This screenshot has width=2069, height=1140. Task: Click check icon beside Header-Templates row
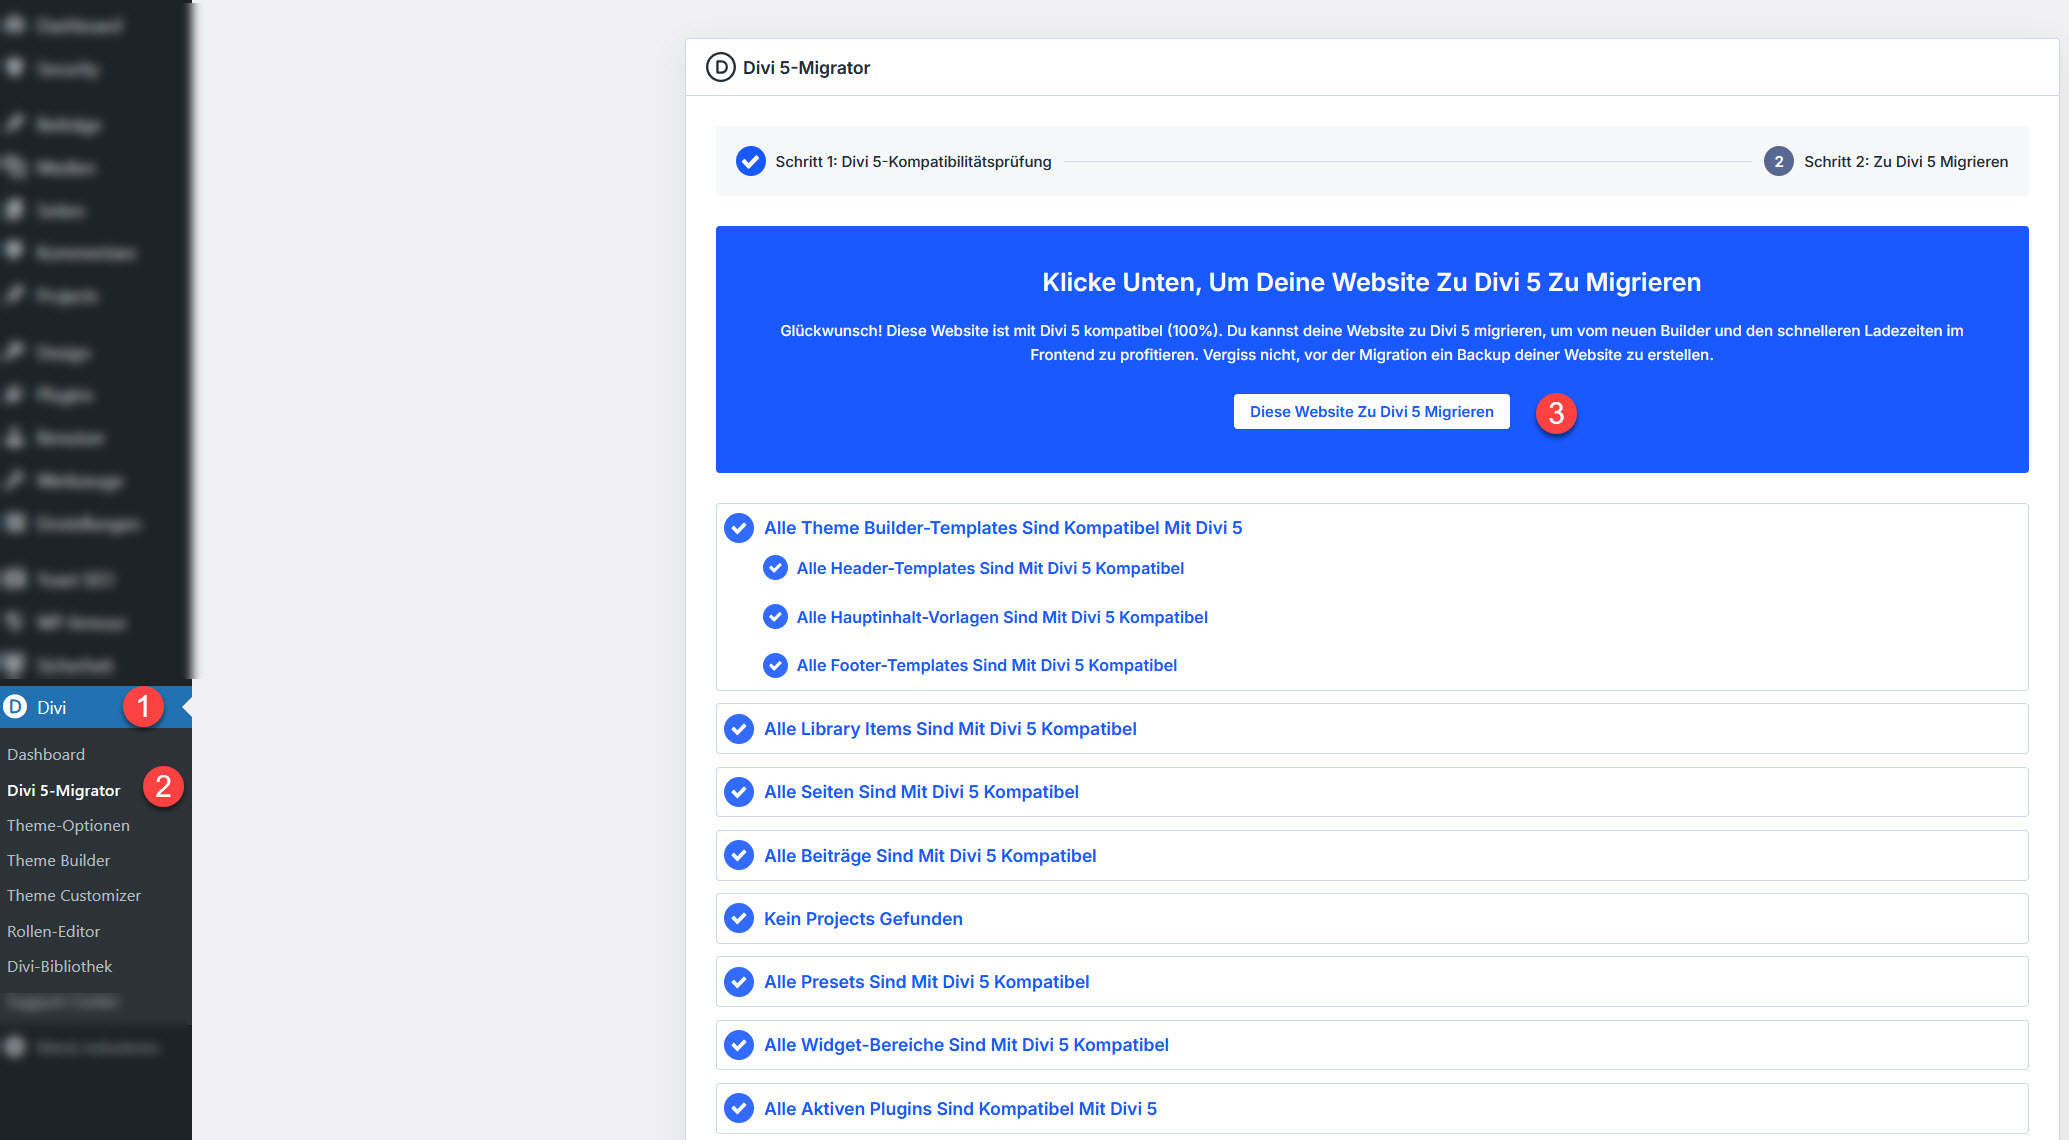[775, 568]
